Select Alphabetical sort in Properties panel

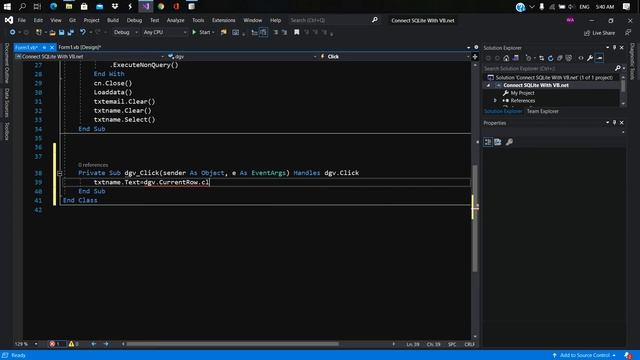point(498,142)
